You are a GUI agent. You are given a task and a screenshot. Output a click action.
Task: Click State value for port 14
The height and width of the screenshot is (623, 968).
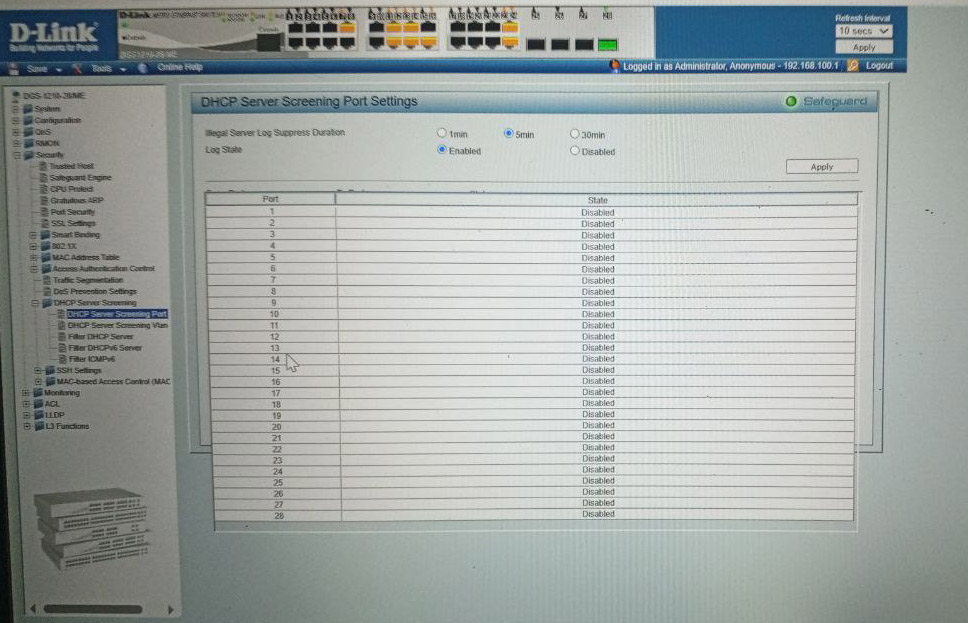tap(598, 359)
